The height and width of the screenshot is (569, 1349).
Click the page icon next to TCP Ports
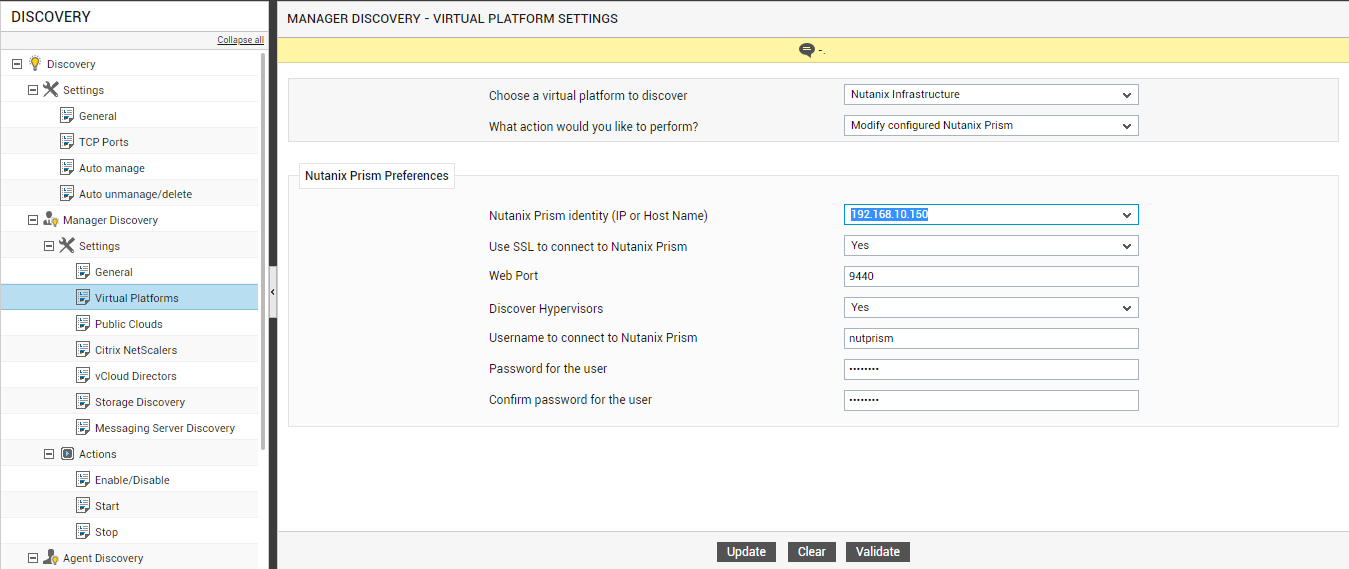point(67,141)
